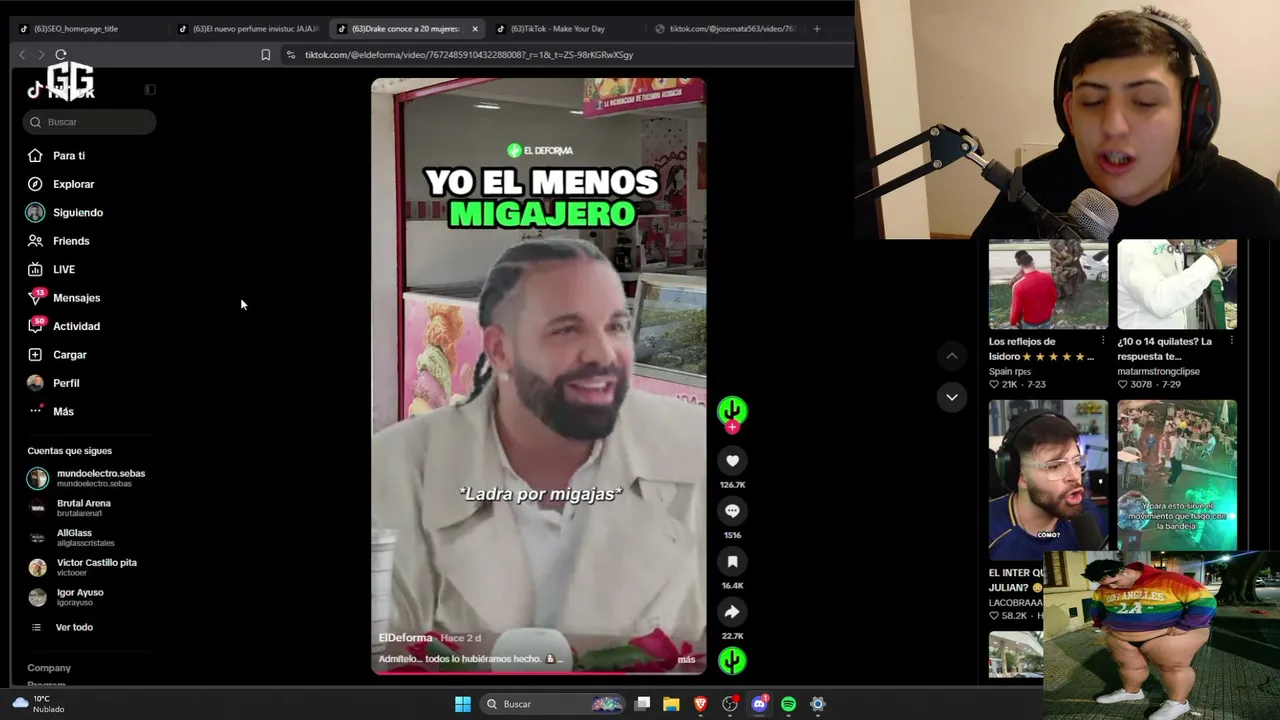Screen dimensions: 1280x720
Task: Open the spinning sound disc below share
Action: pyautogui.click(x=732, y=660)
